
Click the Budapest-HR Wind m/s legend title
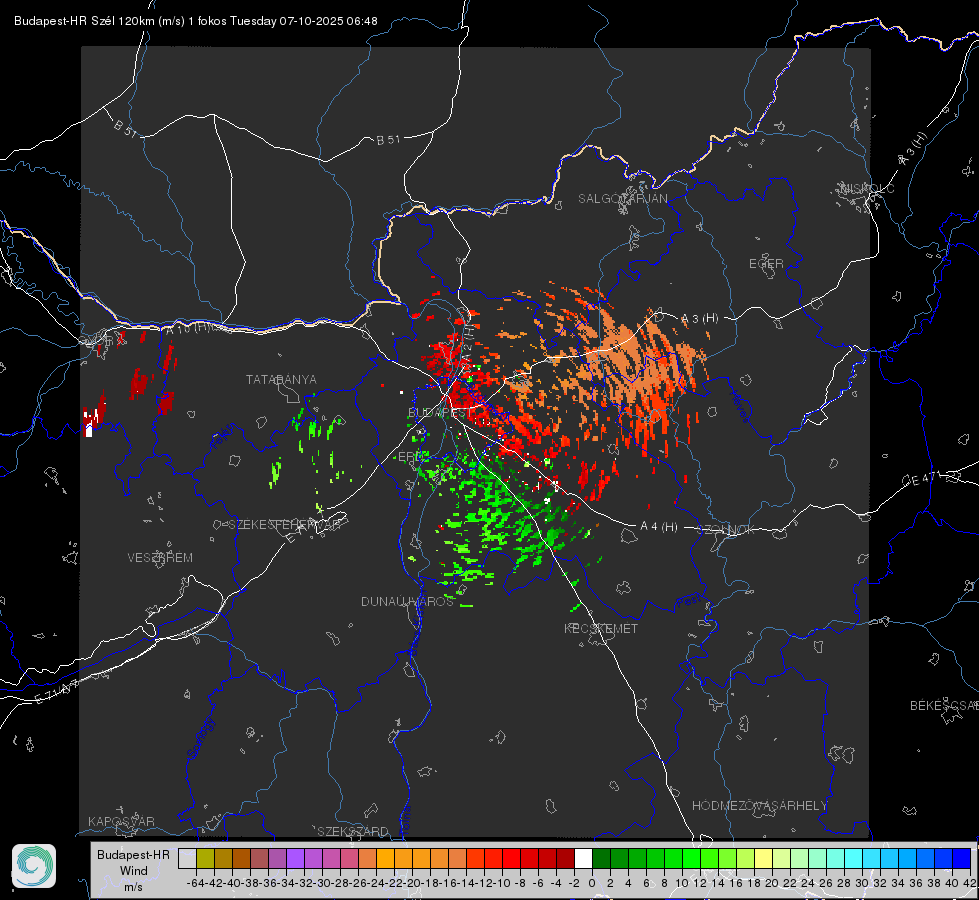click(134, 871)
